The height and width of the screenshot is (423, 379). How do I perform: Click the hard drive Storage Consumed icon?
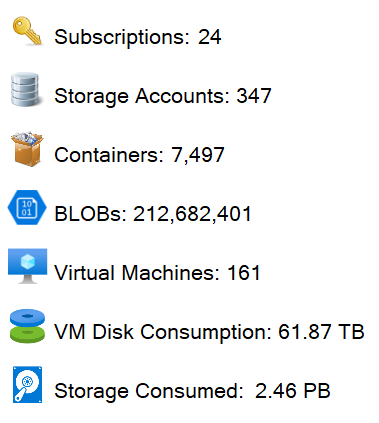pyautogui.click(x=27, y=384)
